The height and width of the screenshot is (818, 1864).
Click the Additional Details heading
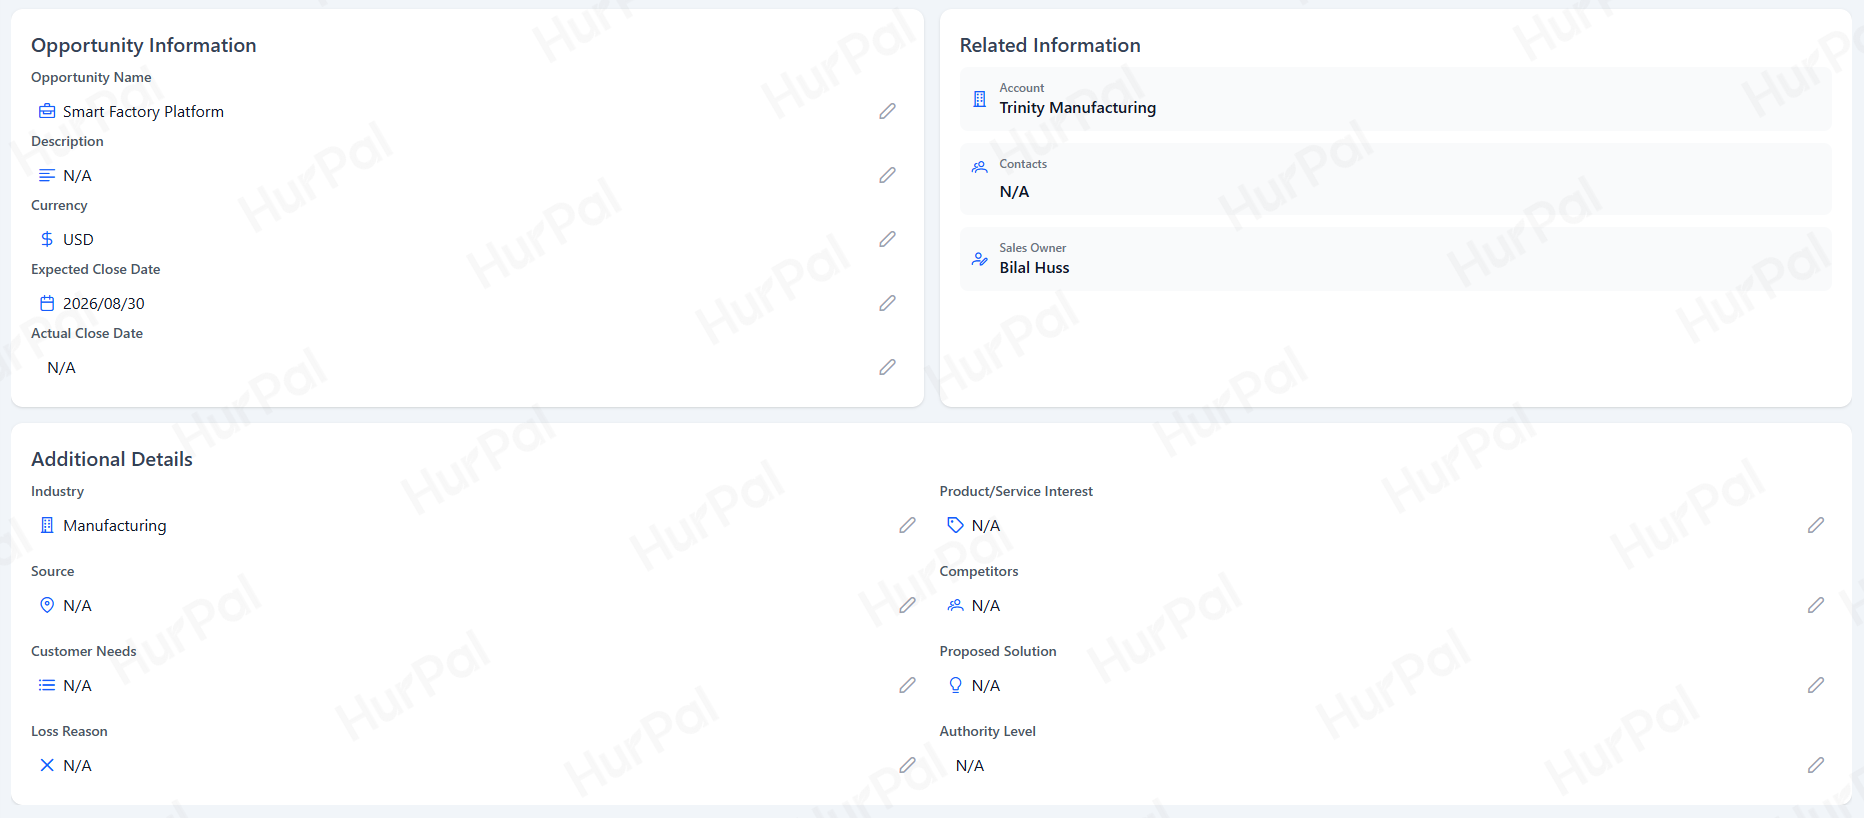click(x=112, y=459)
